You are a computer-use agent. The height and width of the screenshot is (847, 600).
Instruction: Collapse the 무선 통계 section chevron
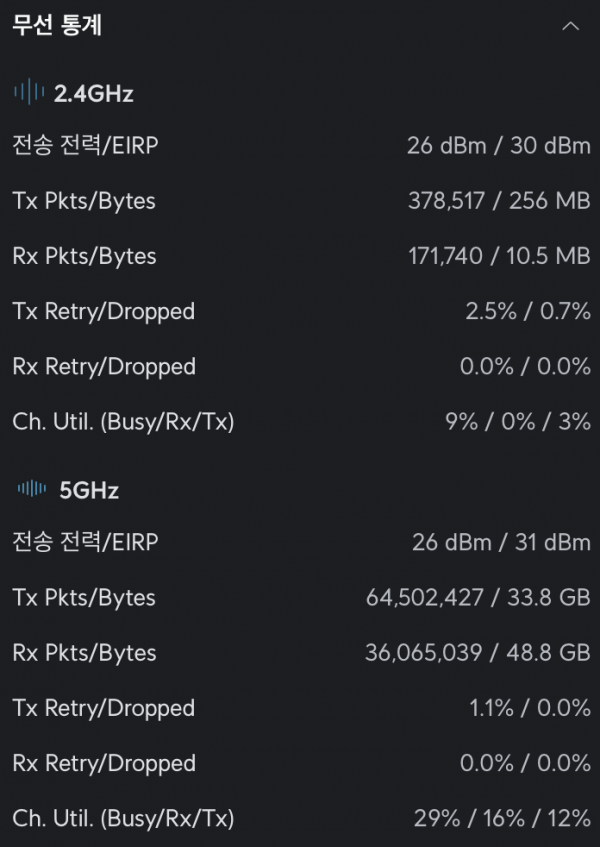[x=570, y=27]
